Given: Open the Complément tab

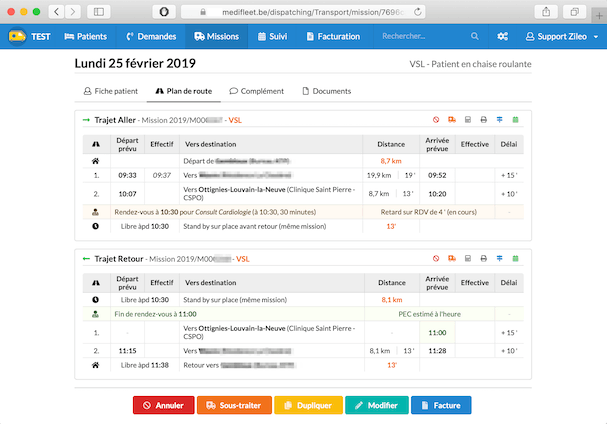Looking at the screenshot, I should [259, 91].
